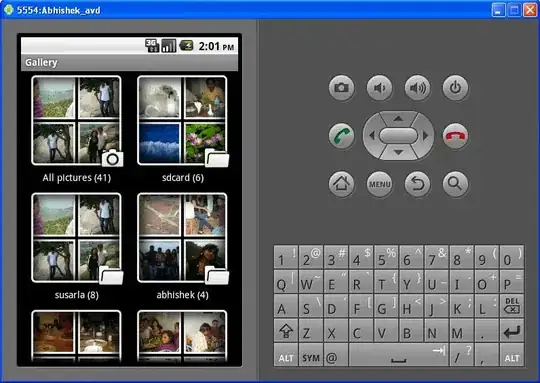540x383 pixels.
Task: Click the Z key on keyboard
Action: (x=311, y=331)
